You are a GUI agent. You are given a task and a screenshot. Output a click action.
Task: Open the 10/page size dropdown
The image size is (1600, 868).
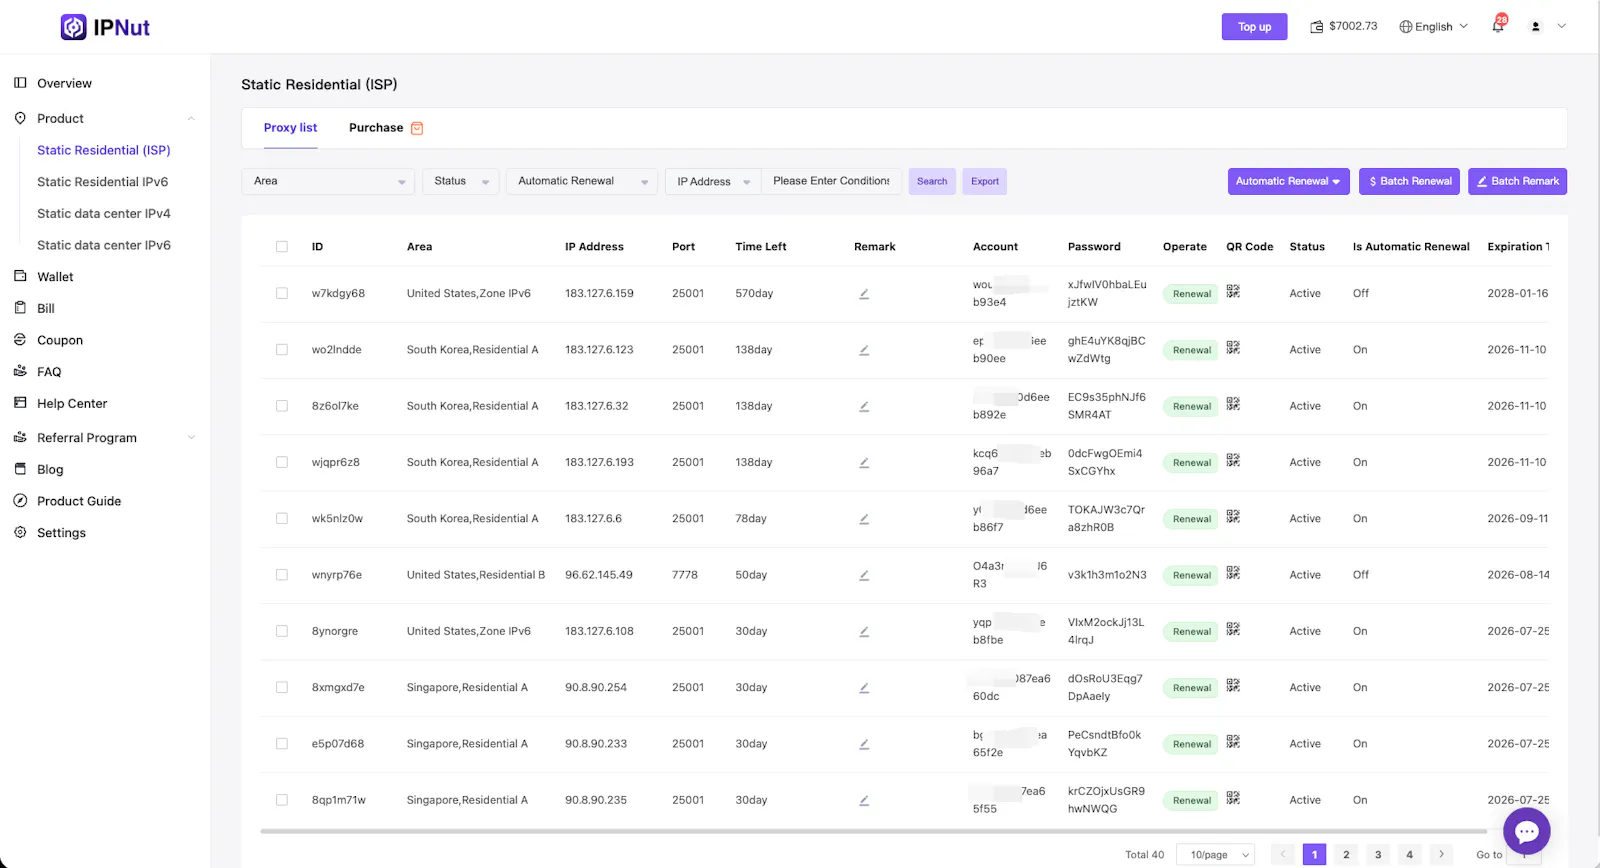coord(1215,855)
